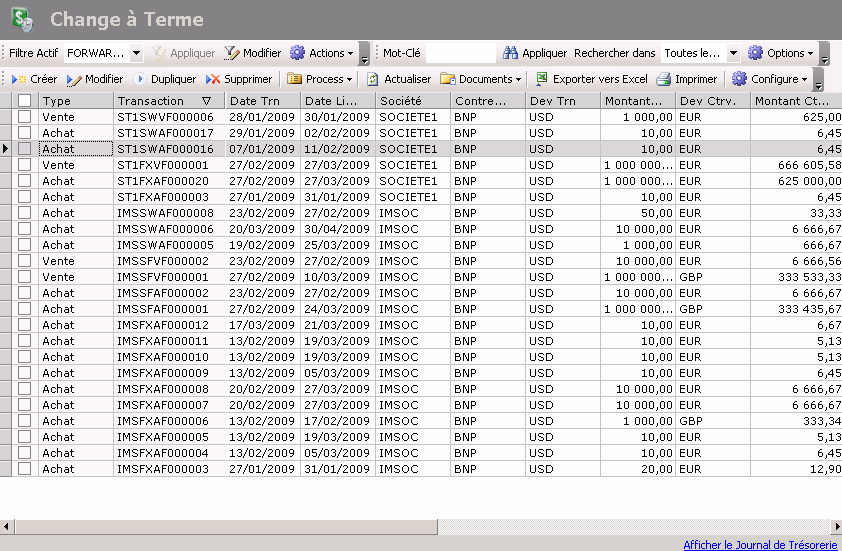Click the Créer toolbar icon
Screen dimensions: 842x551
coord(19,79)
